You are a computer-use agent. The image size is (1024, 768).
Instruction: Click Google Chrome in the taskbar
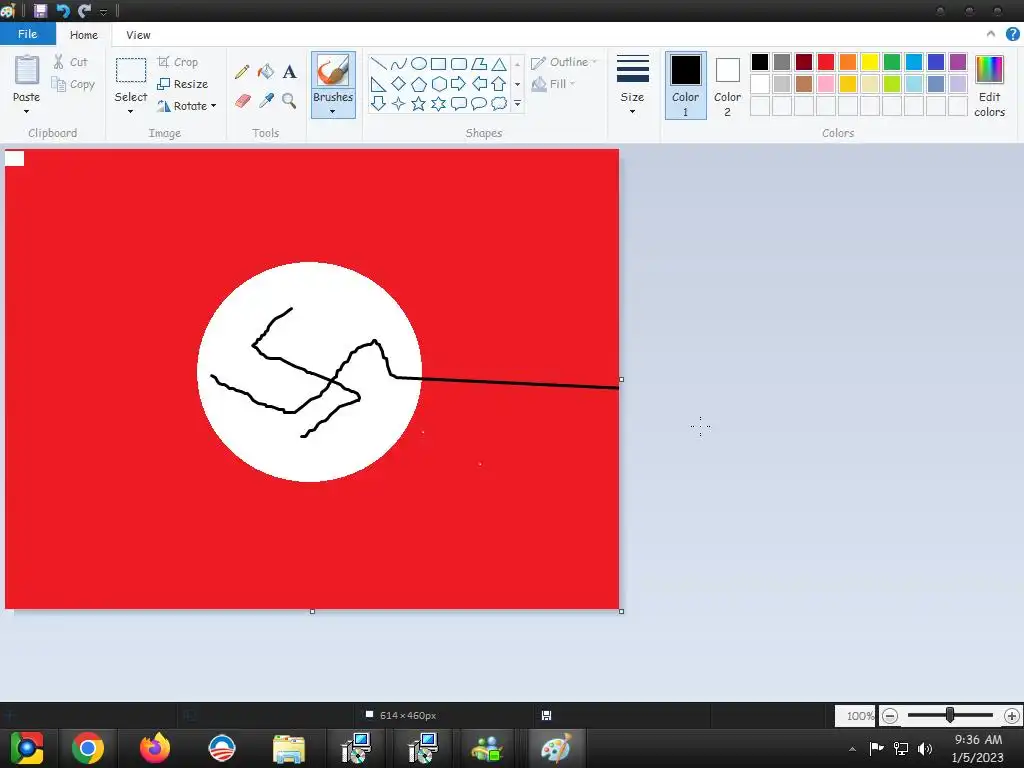click(x=88, y=748)
